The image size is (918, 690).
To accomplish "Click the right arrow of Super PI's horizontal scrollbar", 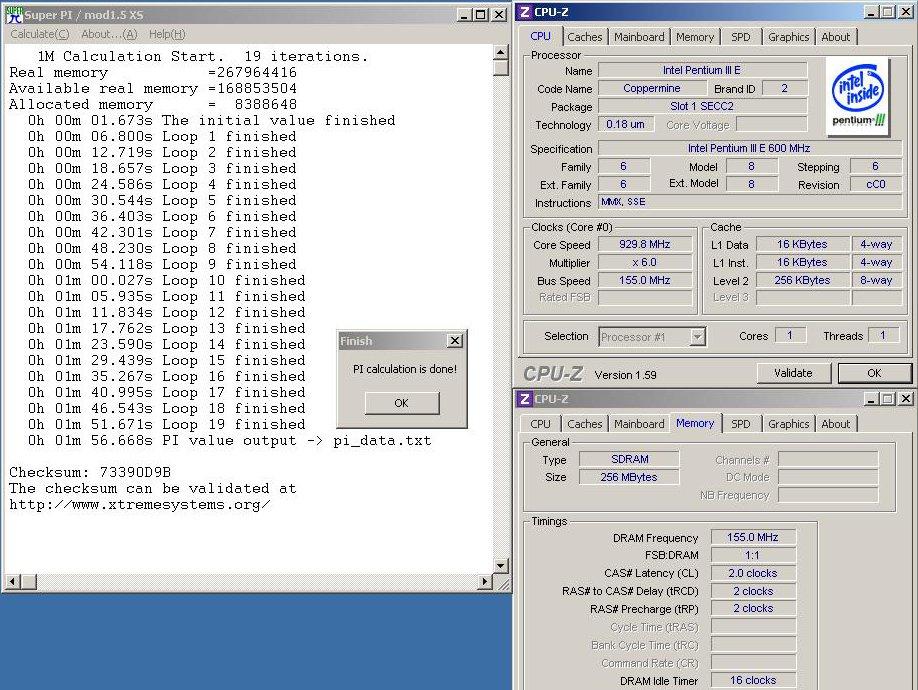I will click(484, 582).
